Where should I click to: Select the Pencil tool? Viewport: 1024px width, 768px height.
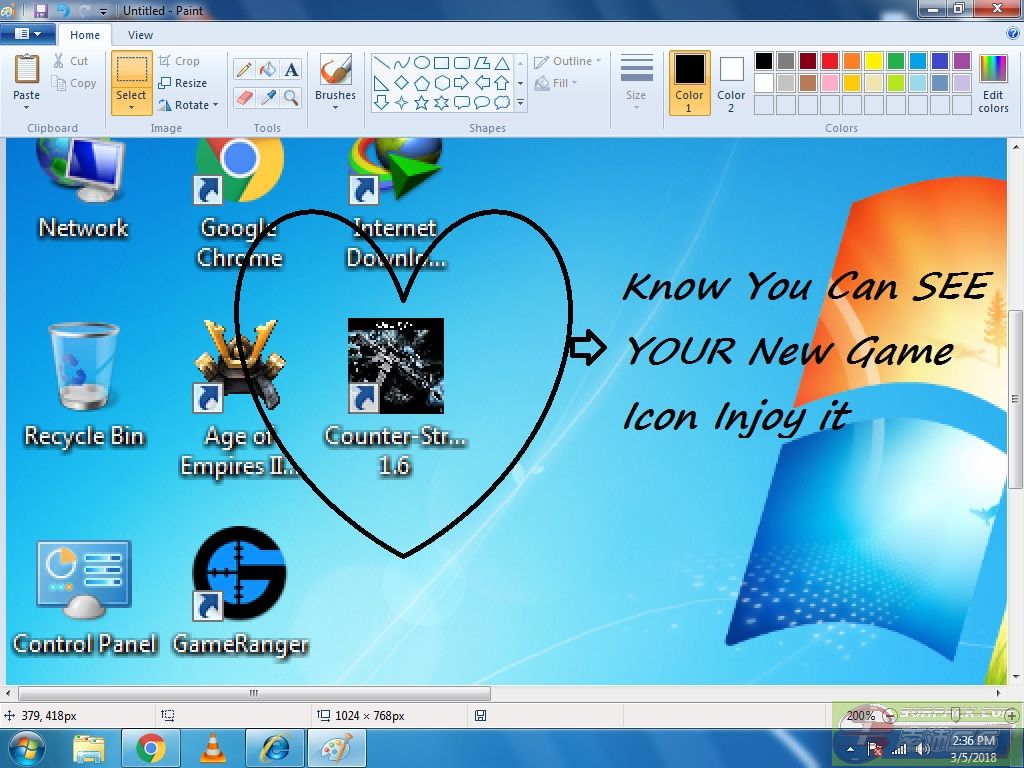tap(243, 70)
